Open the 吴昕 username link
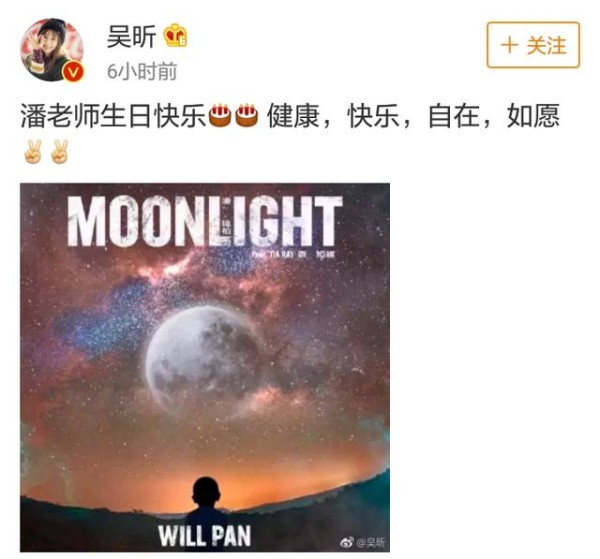The height and width of the screenshot is (559, 600). 132,37
